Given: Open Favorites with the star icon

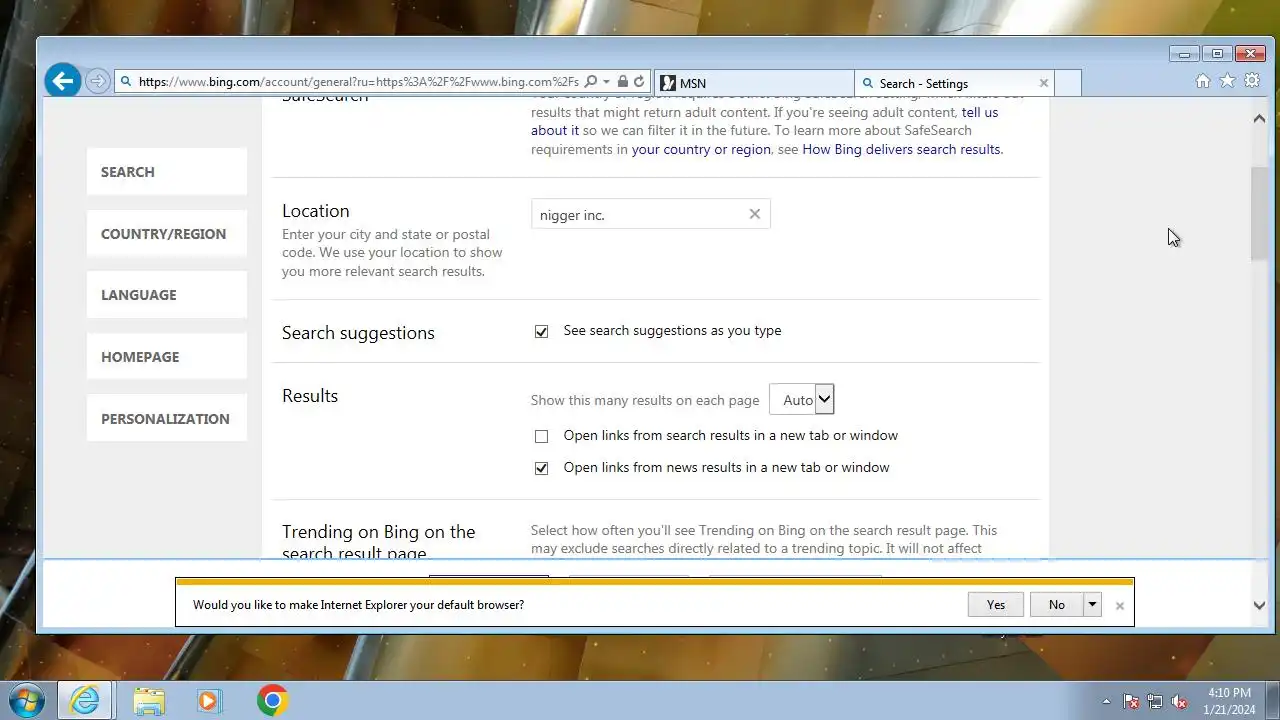Looking at the screenshot, I should pyautogui.click(x=1227, y=81).
